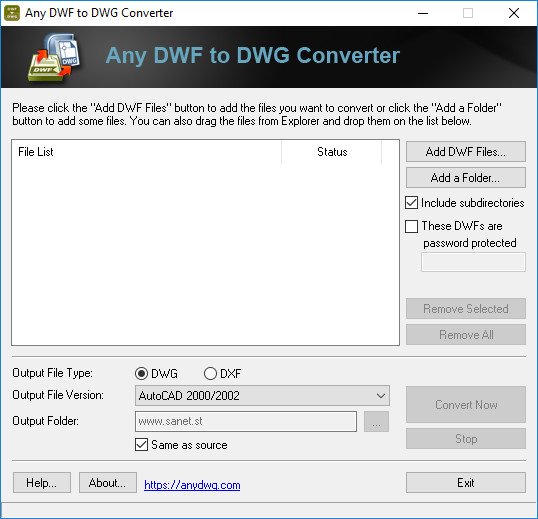Uncheck Same as source option
This screenshot has height=519, width=538.
(141, 445)
